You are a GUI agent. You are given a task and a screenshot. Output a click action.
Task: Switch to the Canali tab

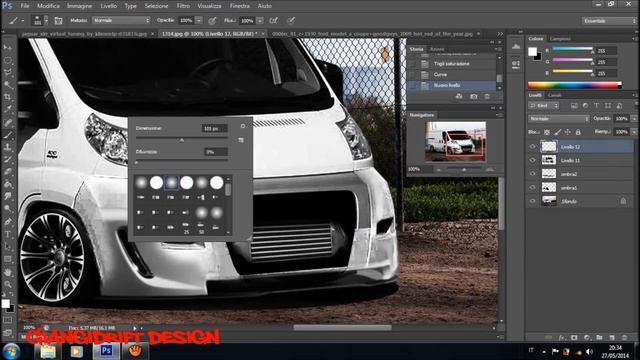point(555,95)
